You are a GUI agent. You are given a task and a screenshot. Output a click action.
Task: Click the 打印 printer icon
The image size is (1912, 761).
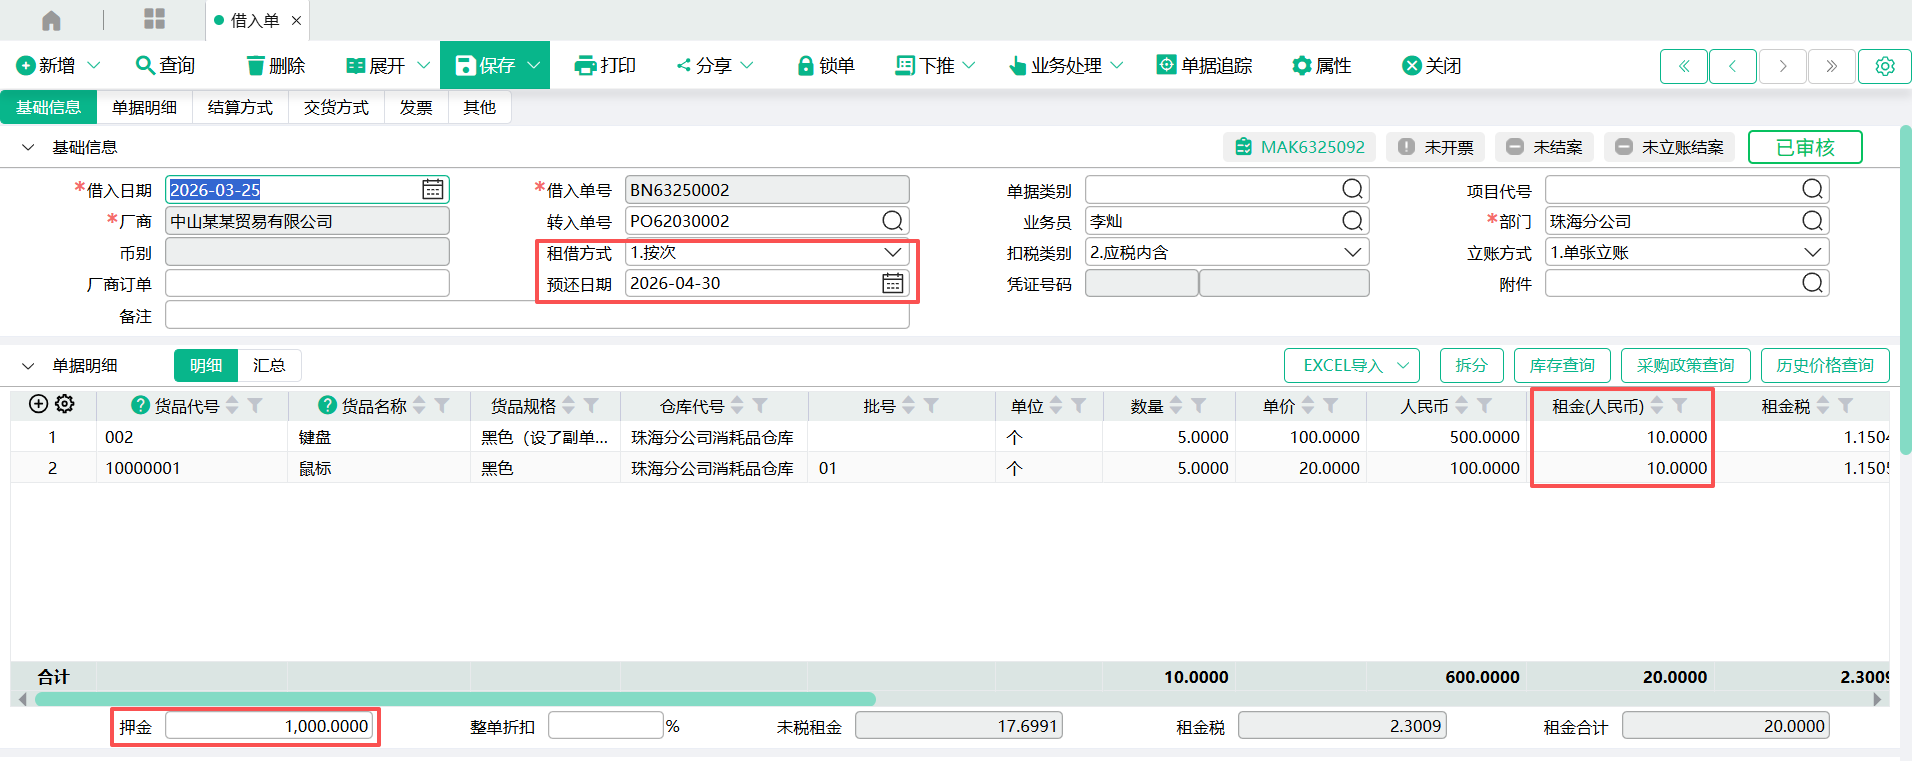[x=585, y=66]
